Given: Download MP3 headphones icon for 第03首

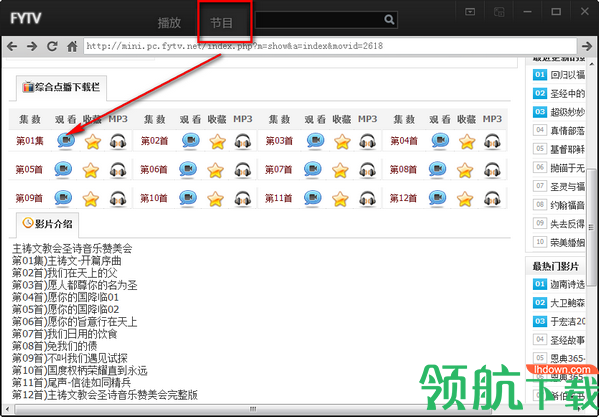Looking at the screenshot, I should point(367,141).
